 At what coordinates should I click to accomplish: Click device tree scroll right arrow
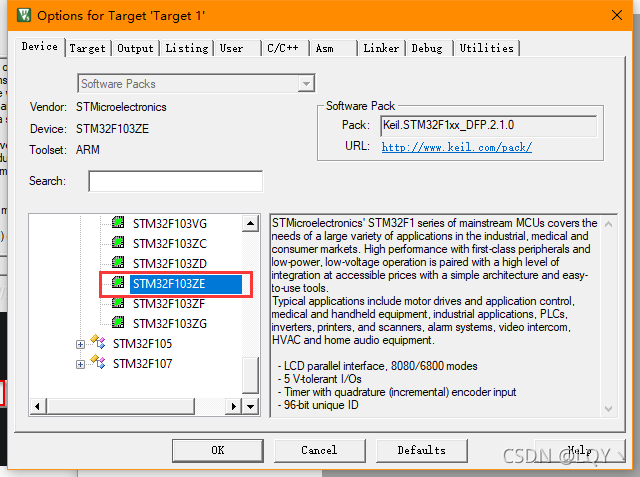[233, 406]
